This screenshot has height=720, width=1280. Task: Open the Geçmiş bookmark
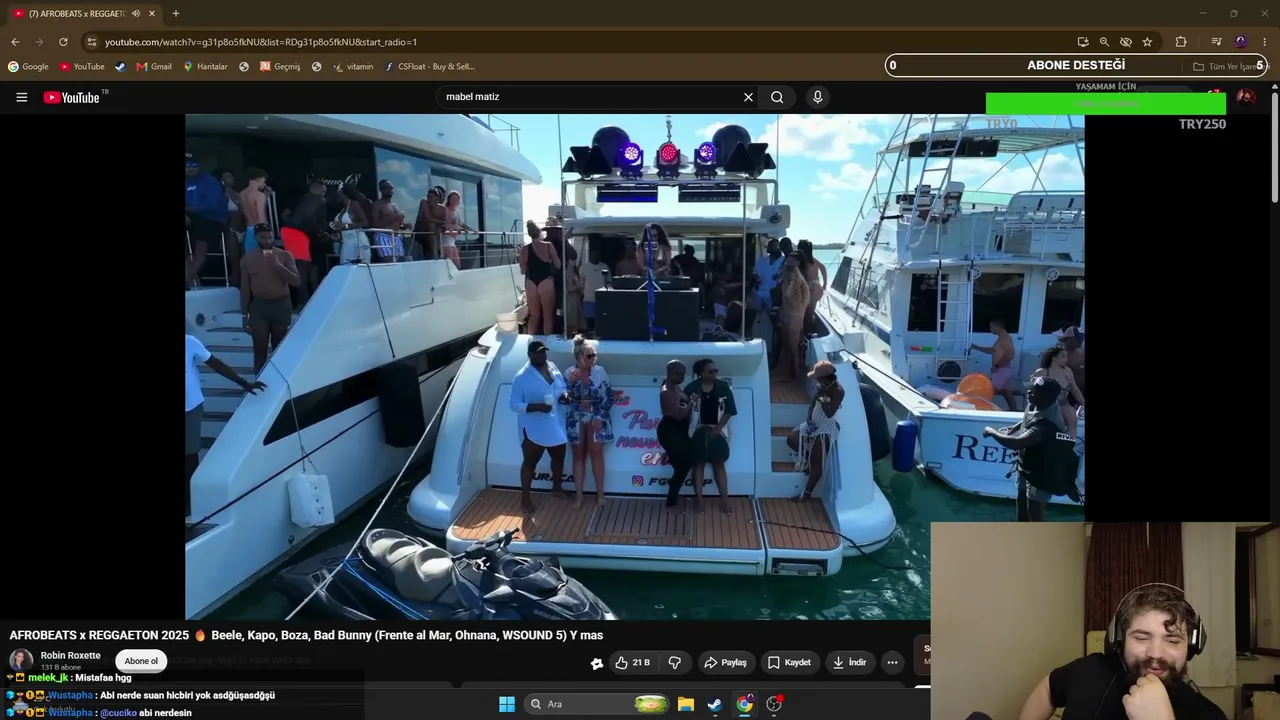(280, 67)
